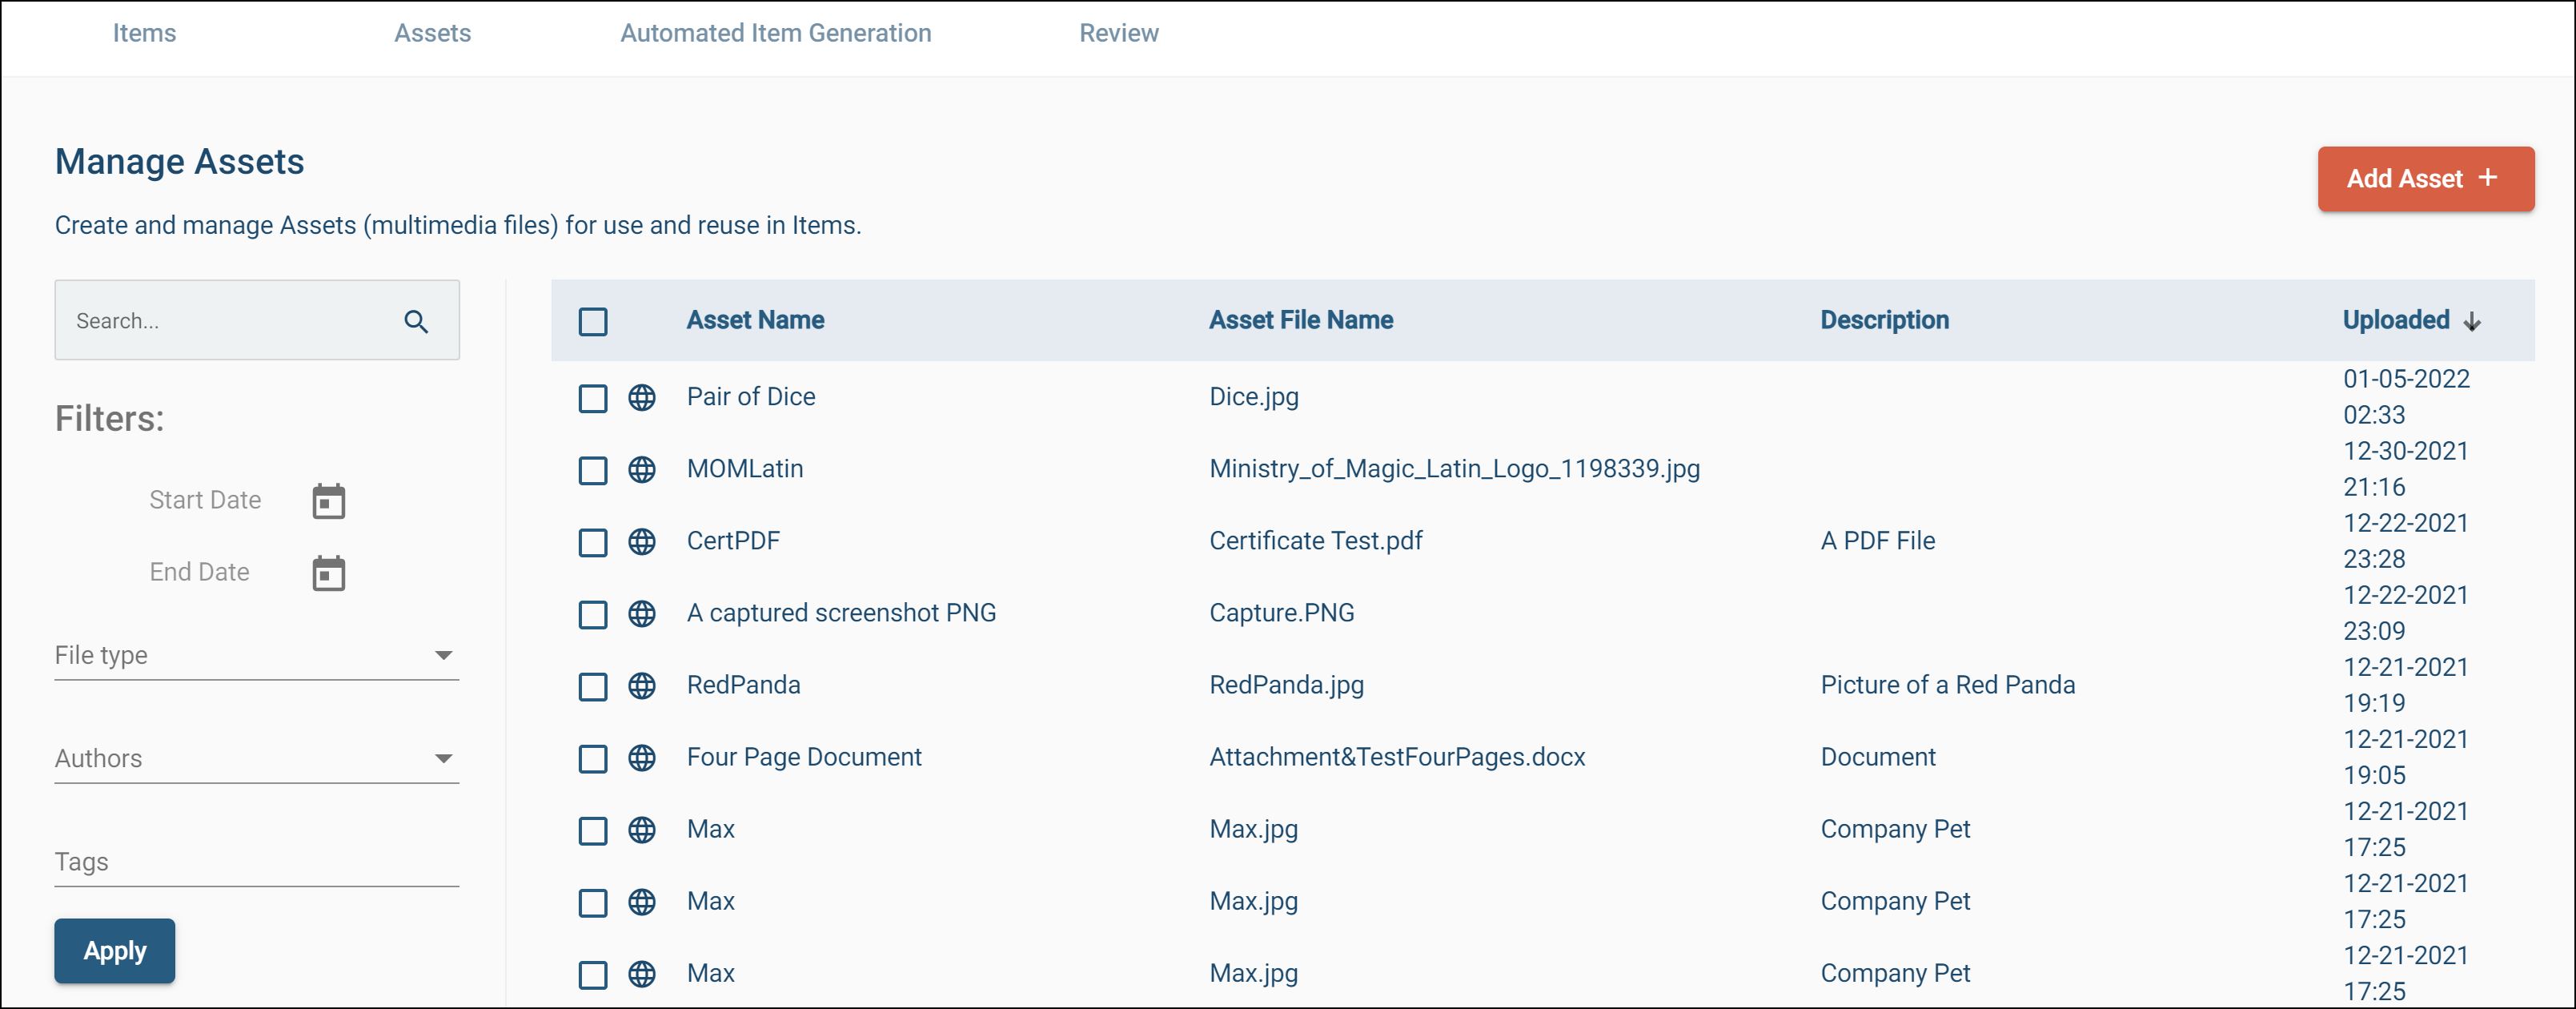This screenshot has width=2576, height=1009.
Task: Select the A captured screenshot PNG checkbox
Action: (x=593, y=614)
